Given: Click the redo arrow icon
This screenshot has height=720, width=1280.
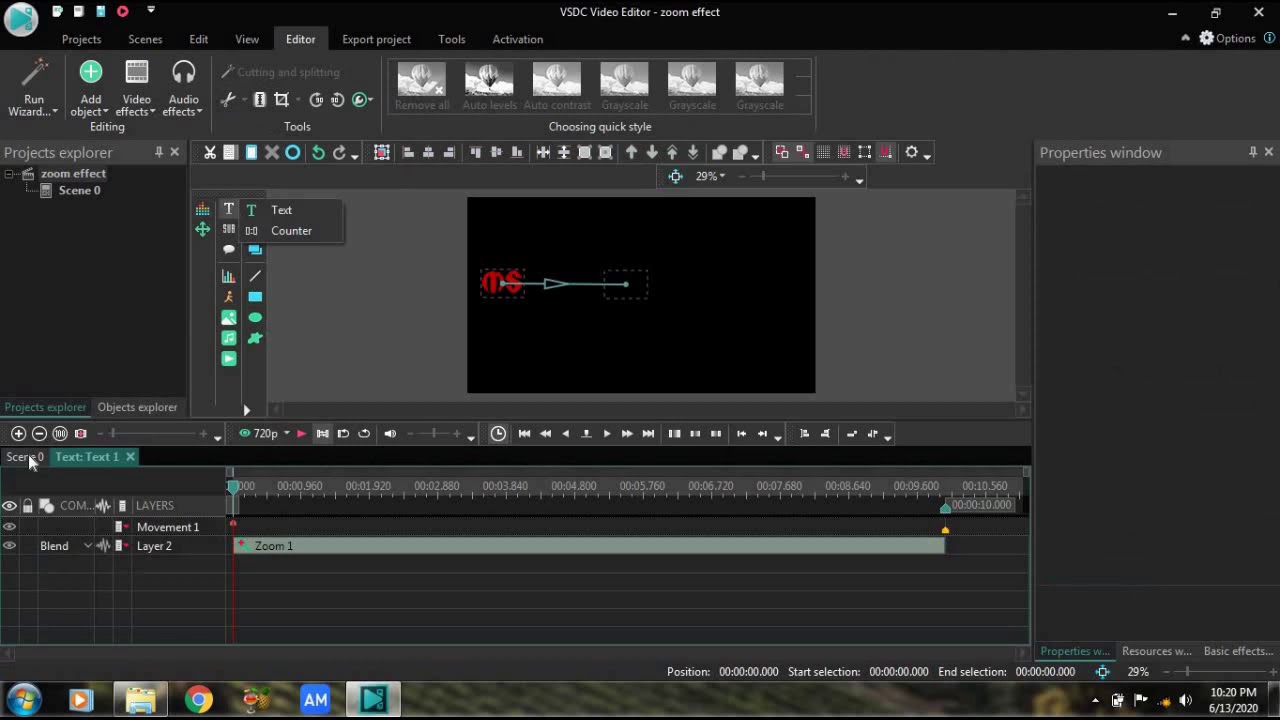Looking at the screenshot, I should point(339,152).
